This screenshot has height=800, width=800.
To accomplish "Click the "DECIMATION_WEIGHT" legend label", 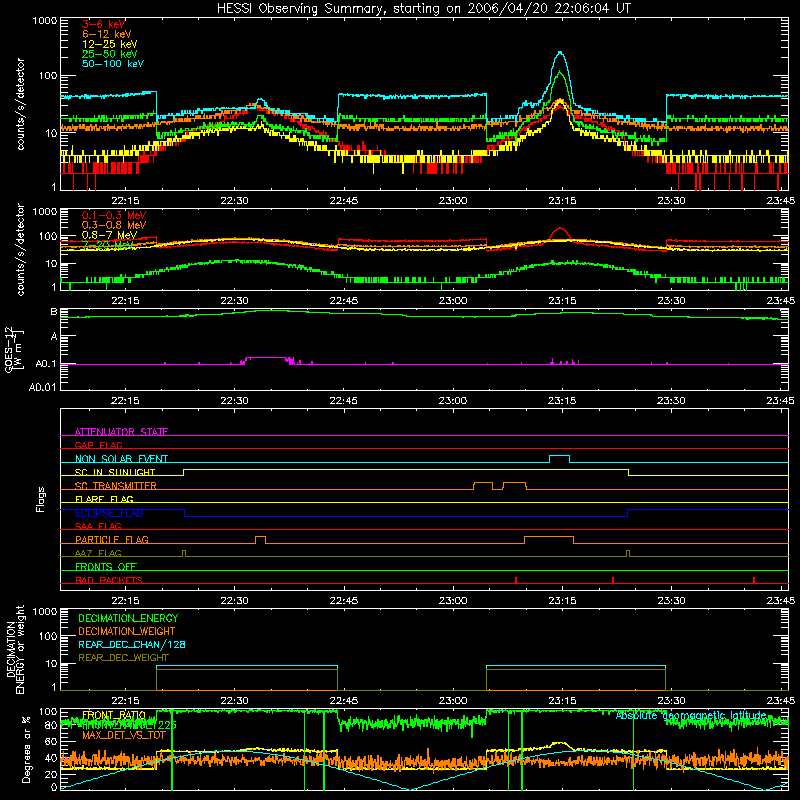I will 127,631.
